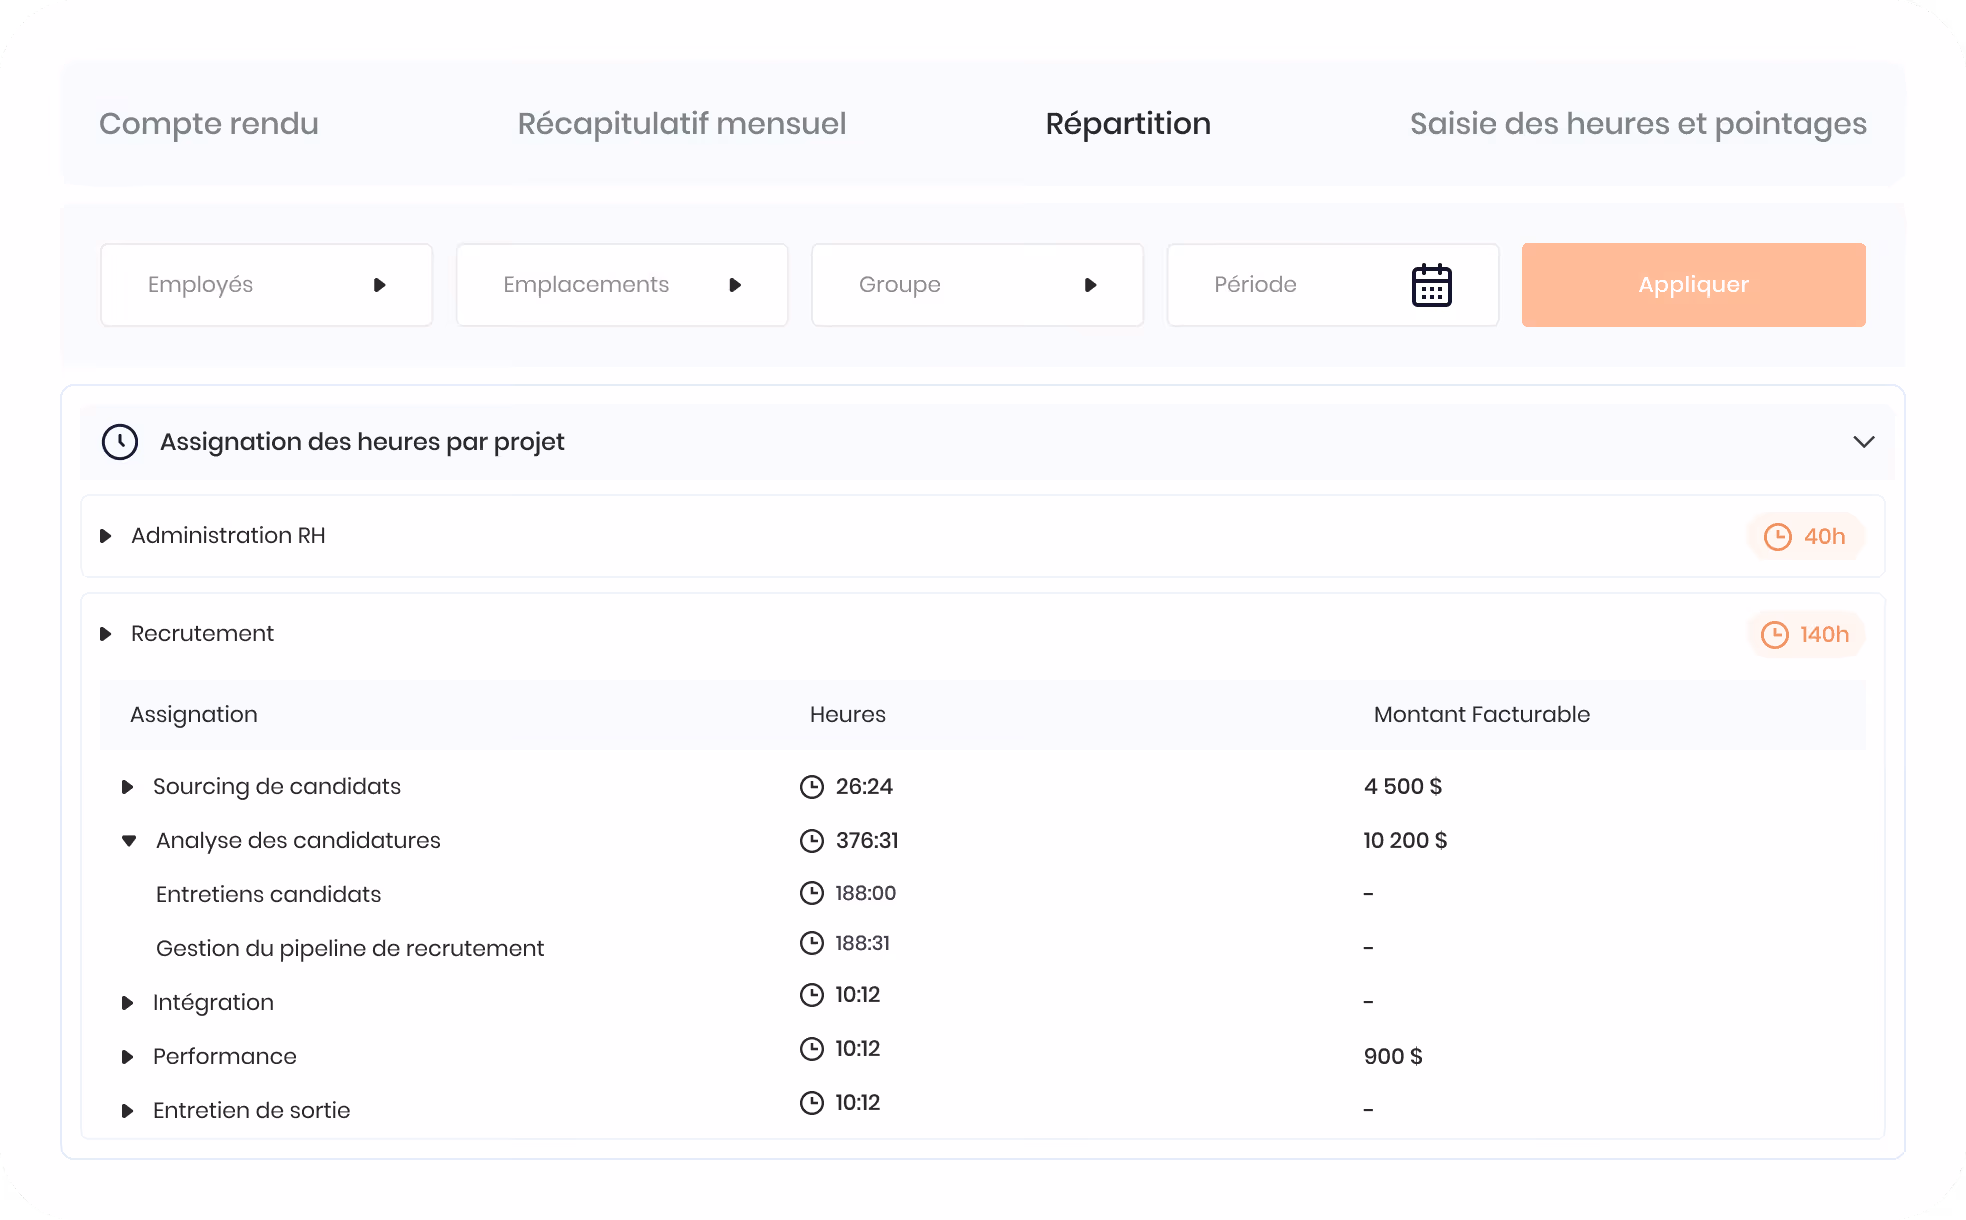The height and width of the screenshot is (1220, 1966).
Task: Click the 376:31 hours value
Action: tap(867, 841)
